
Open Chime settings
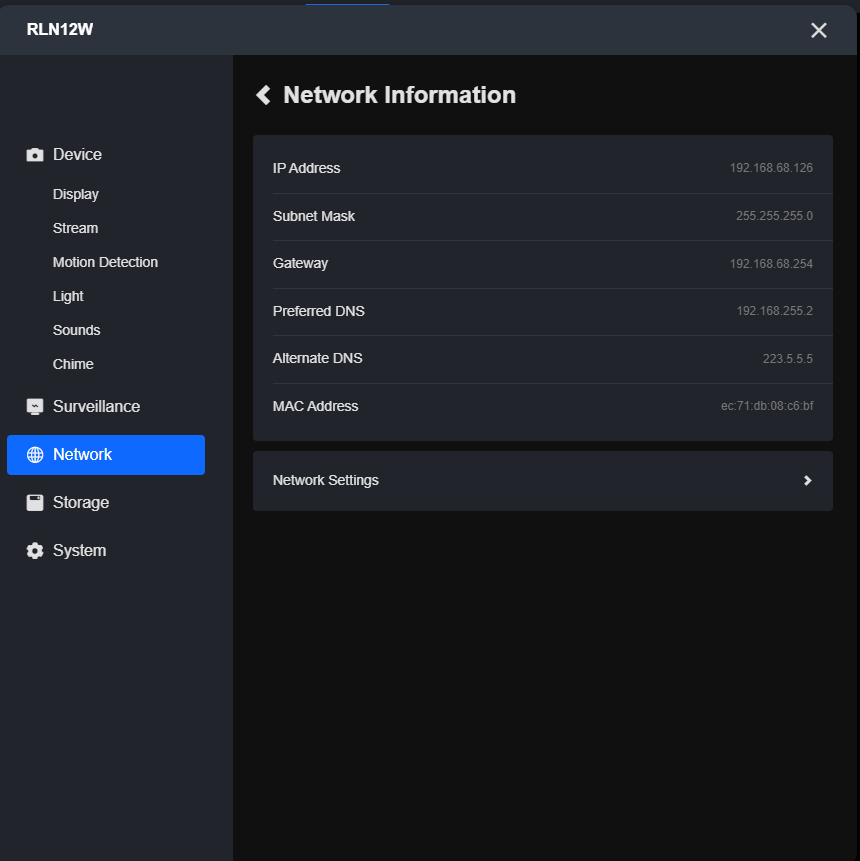[73, 364]
